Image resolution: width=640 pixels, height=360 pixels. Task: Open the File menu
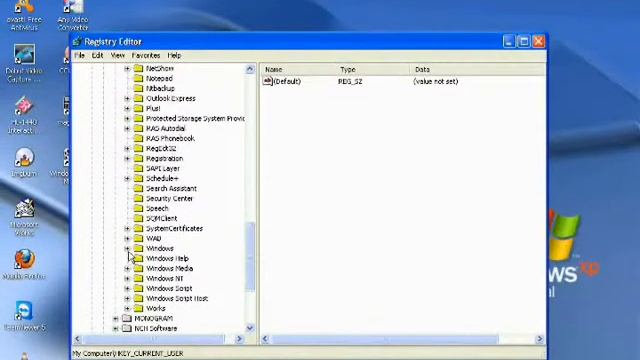79,56
